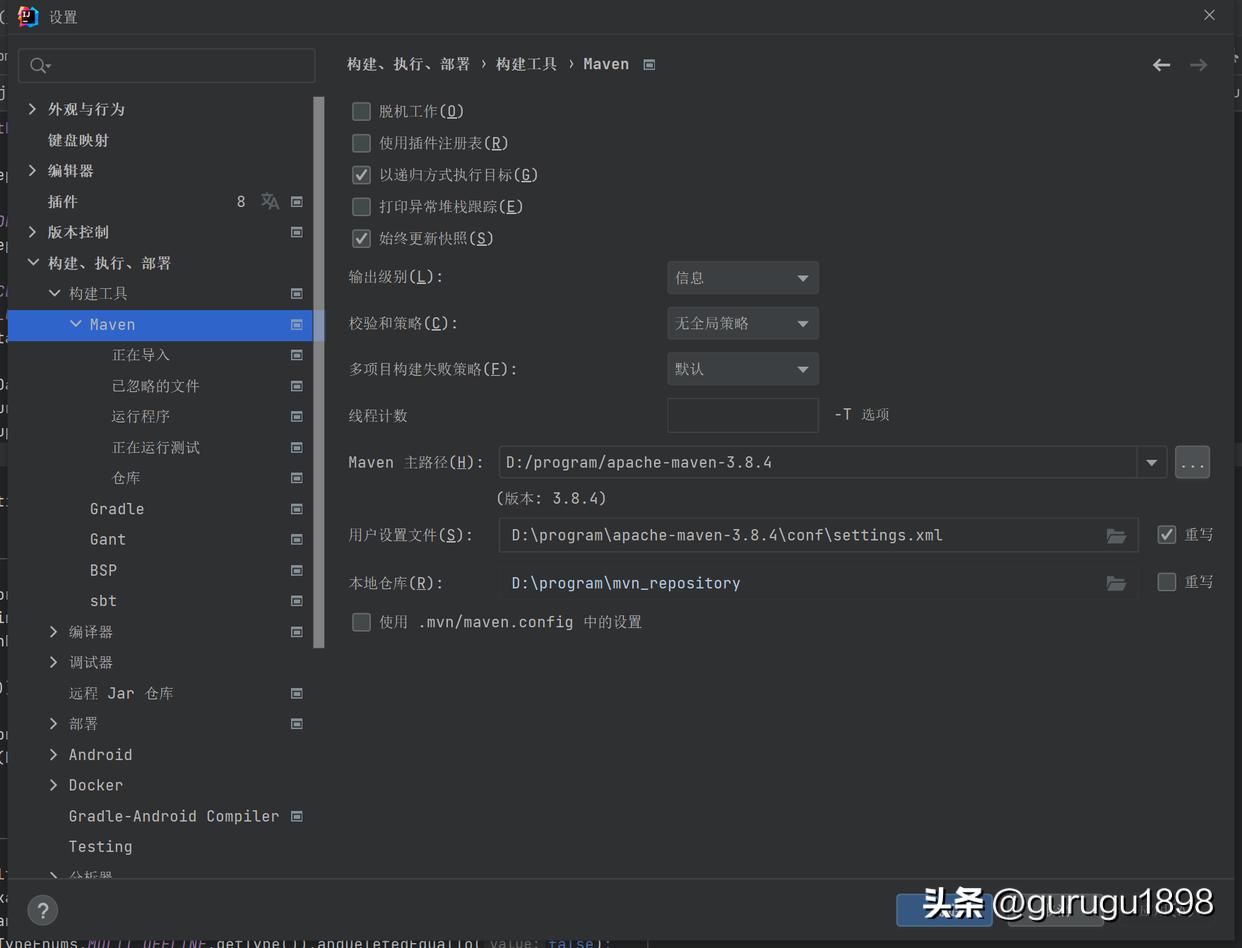Click the magnifier icon in the search field
The image size is (1242, 948).
(38, 64)
